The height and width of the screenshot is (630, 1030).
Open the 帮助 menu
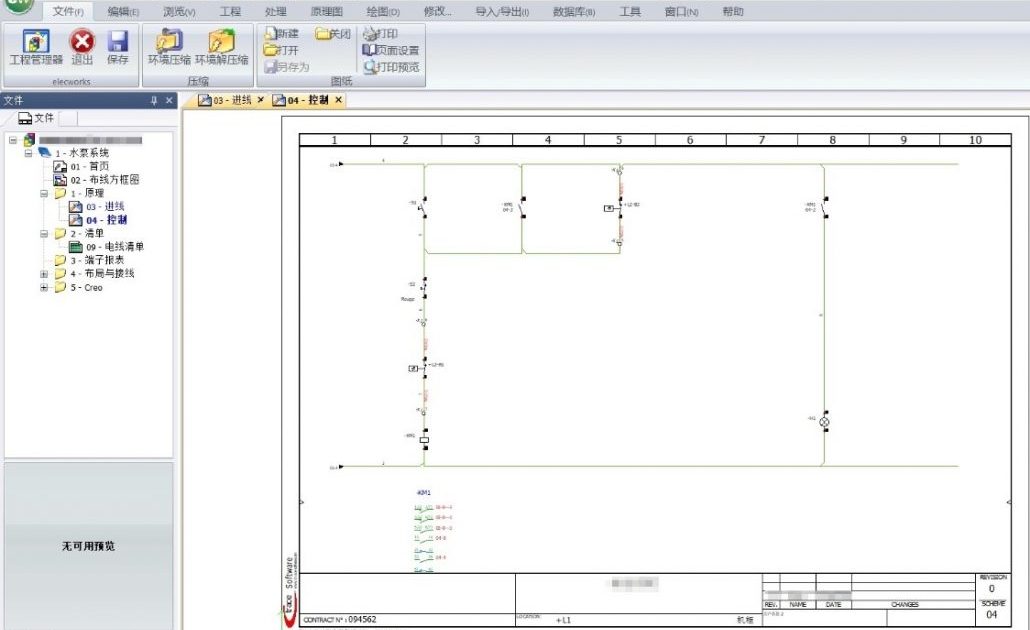733,11
